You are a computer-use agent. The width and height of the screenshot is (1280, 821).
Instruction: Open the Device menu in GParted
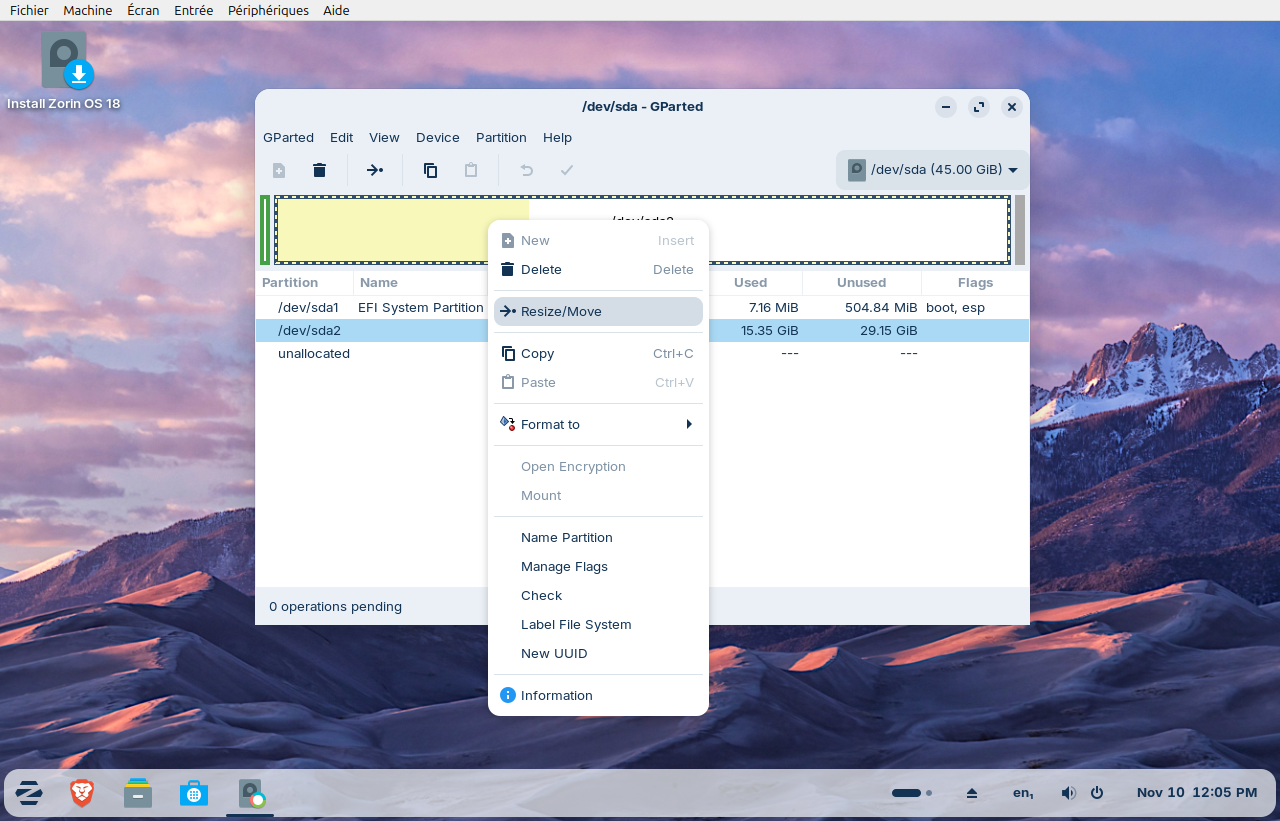tap(438, 138)
